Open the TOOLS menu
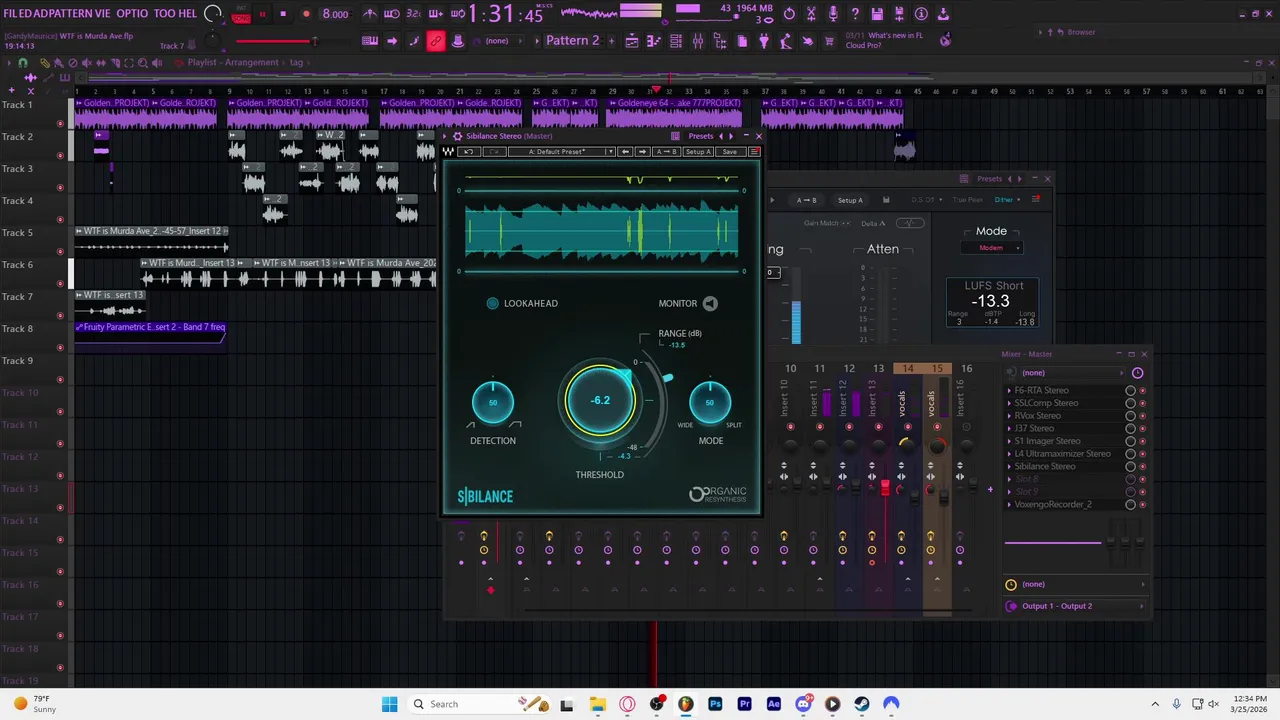Viewport: 1280px width, 720px height. coord(165,14)
